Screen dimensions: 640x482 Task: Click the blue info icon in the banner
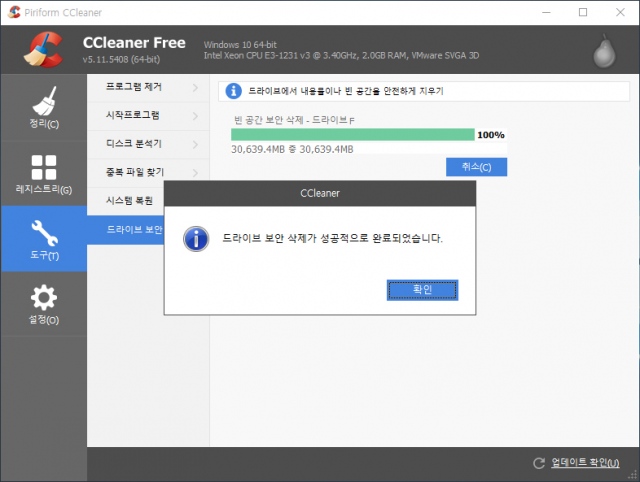click(233, 91)
